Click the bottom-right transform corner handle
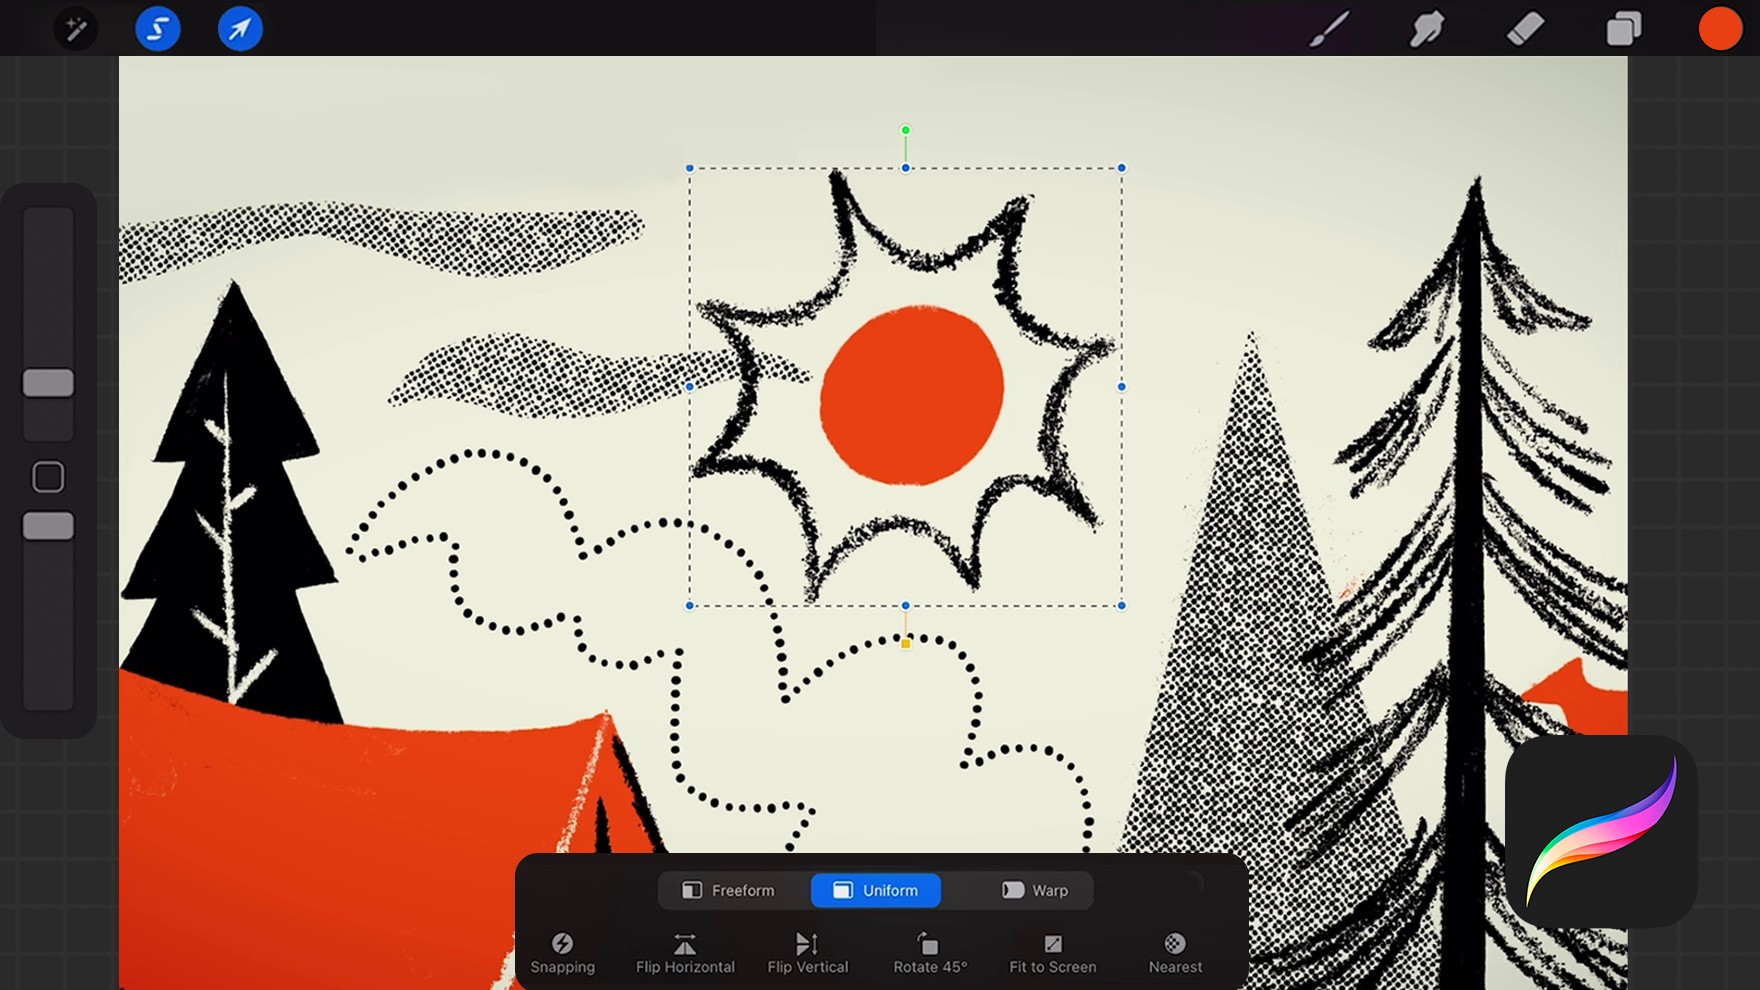This screenshot has width=1760, height=990. point(1122,606)
